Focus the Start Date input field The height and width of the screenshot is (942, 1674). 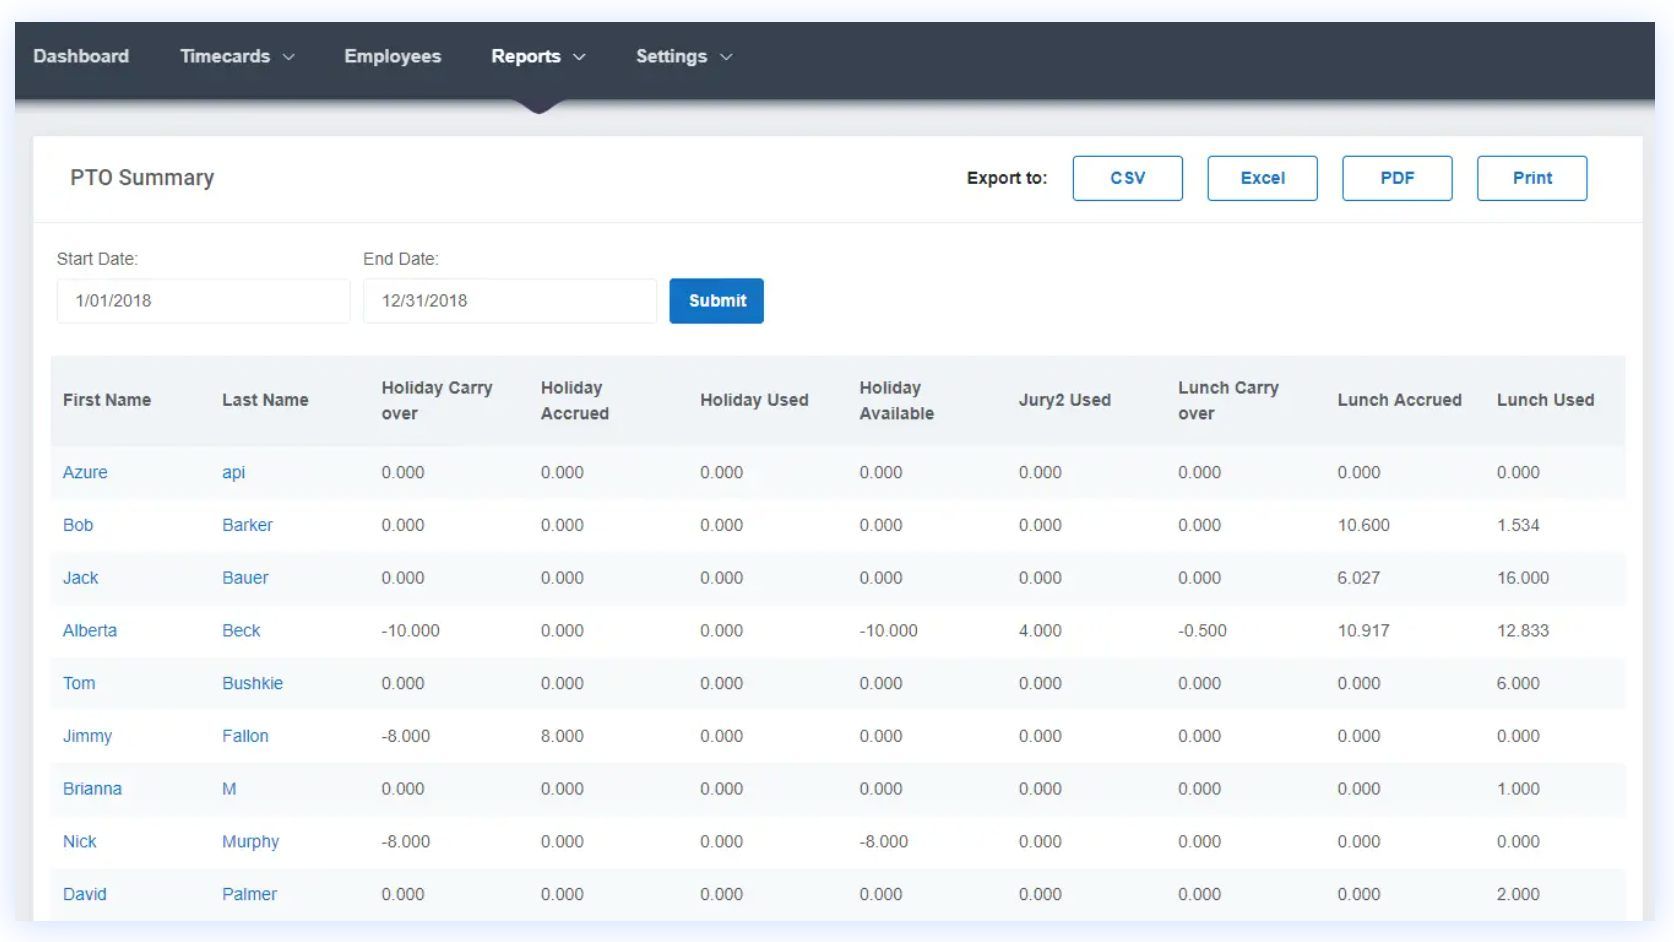[x=203, y=301]
